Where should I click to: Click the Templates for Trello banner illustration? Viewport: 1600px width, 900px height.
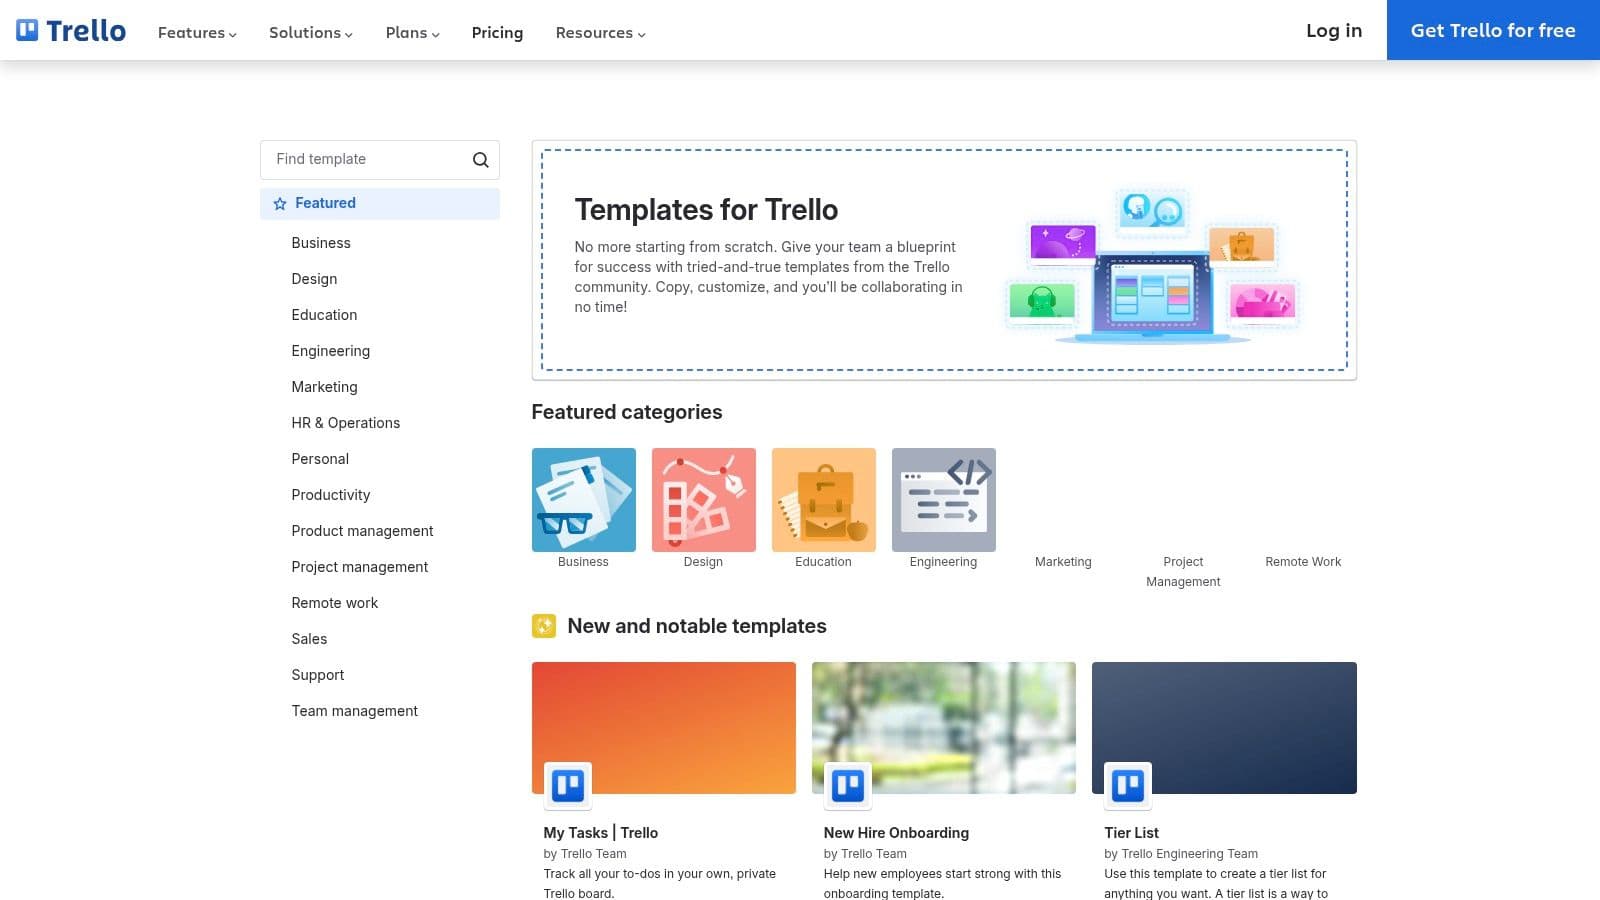pyautogui.click(x=1152, y=266)
